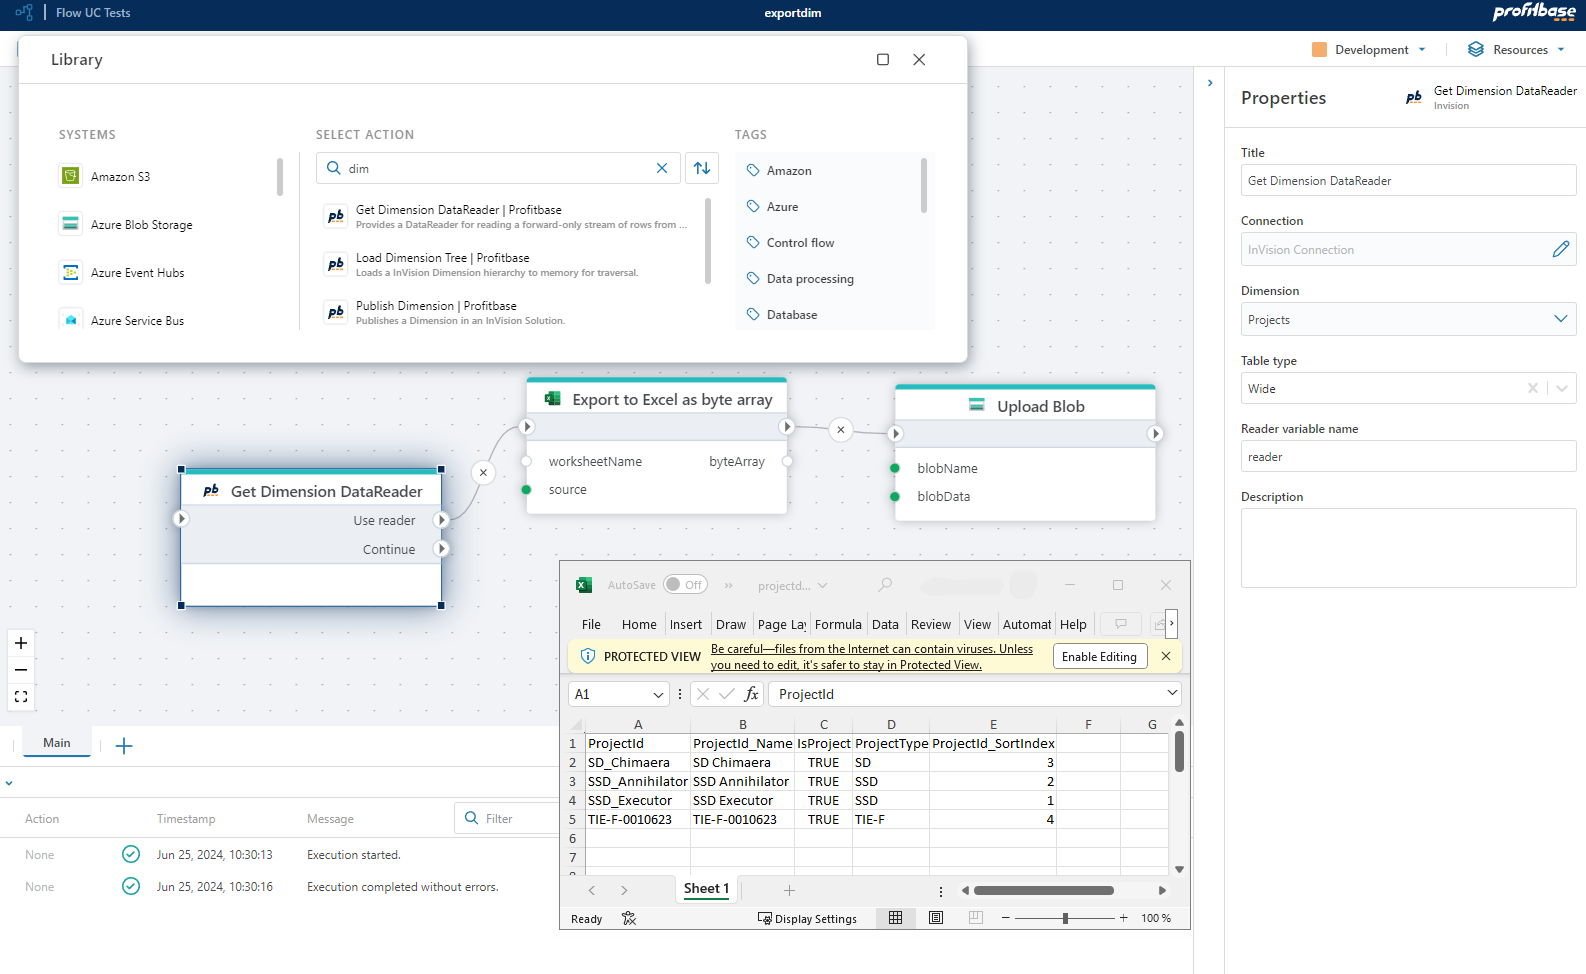Image resolution: width=1586 pixels, height=974 pixels.
Task: Open the Dimension dropdown showing Projects
Action: 1560,319
